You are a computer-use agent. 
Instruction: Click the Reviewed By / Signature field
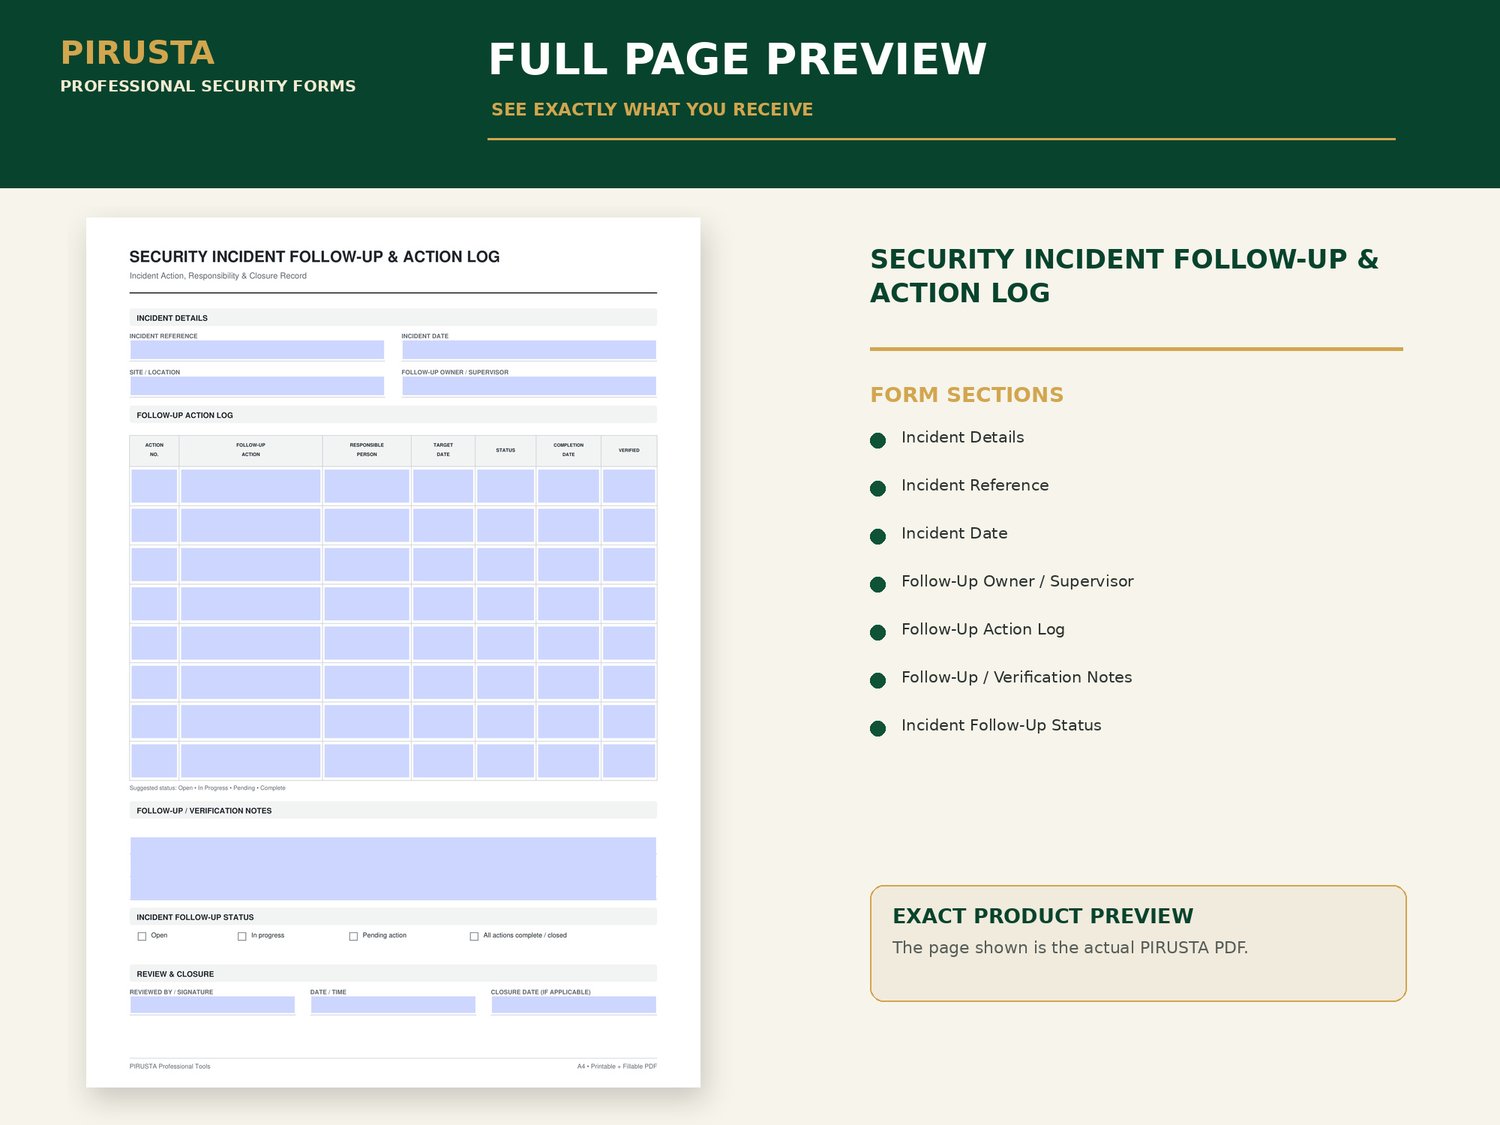(212, 1005)
